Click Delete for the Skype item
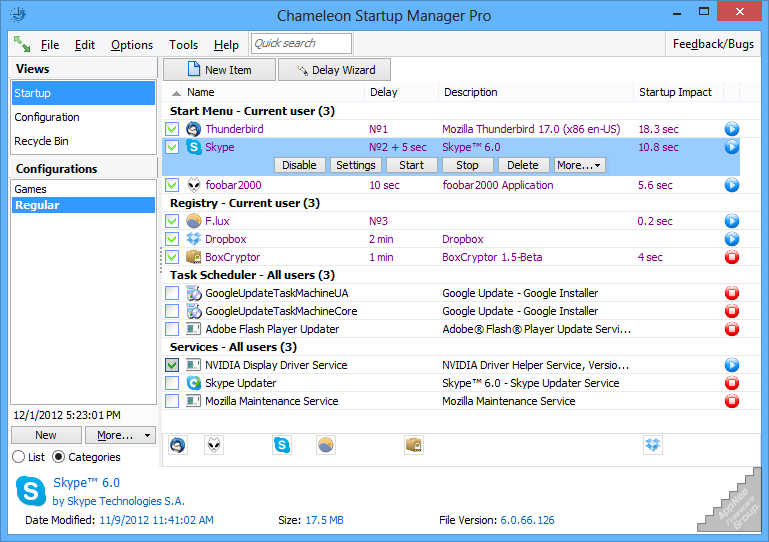The image size is (769, 542). (x=523, y=165)
